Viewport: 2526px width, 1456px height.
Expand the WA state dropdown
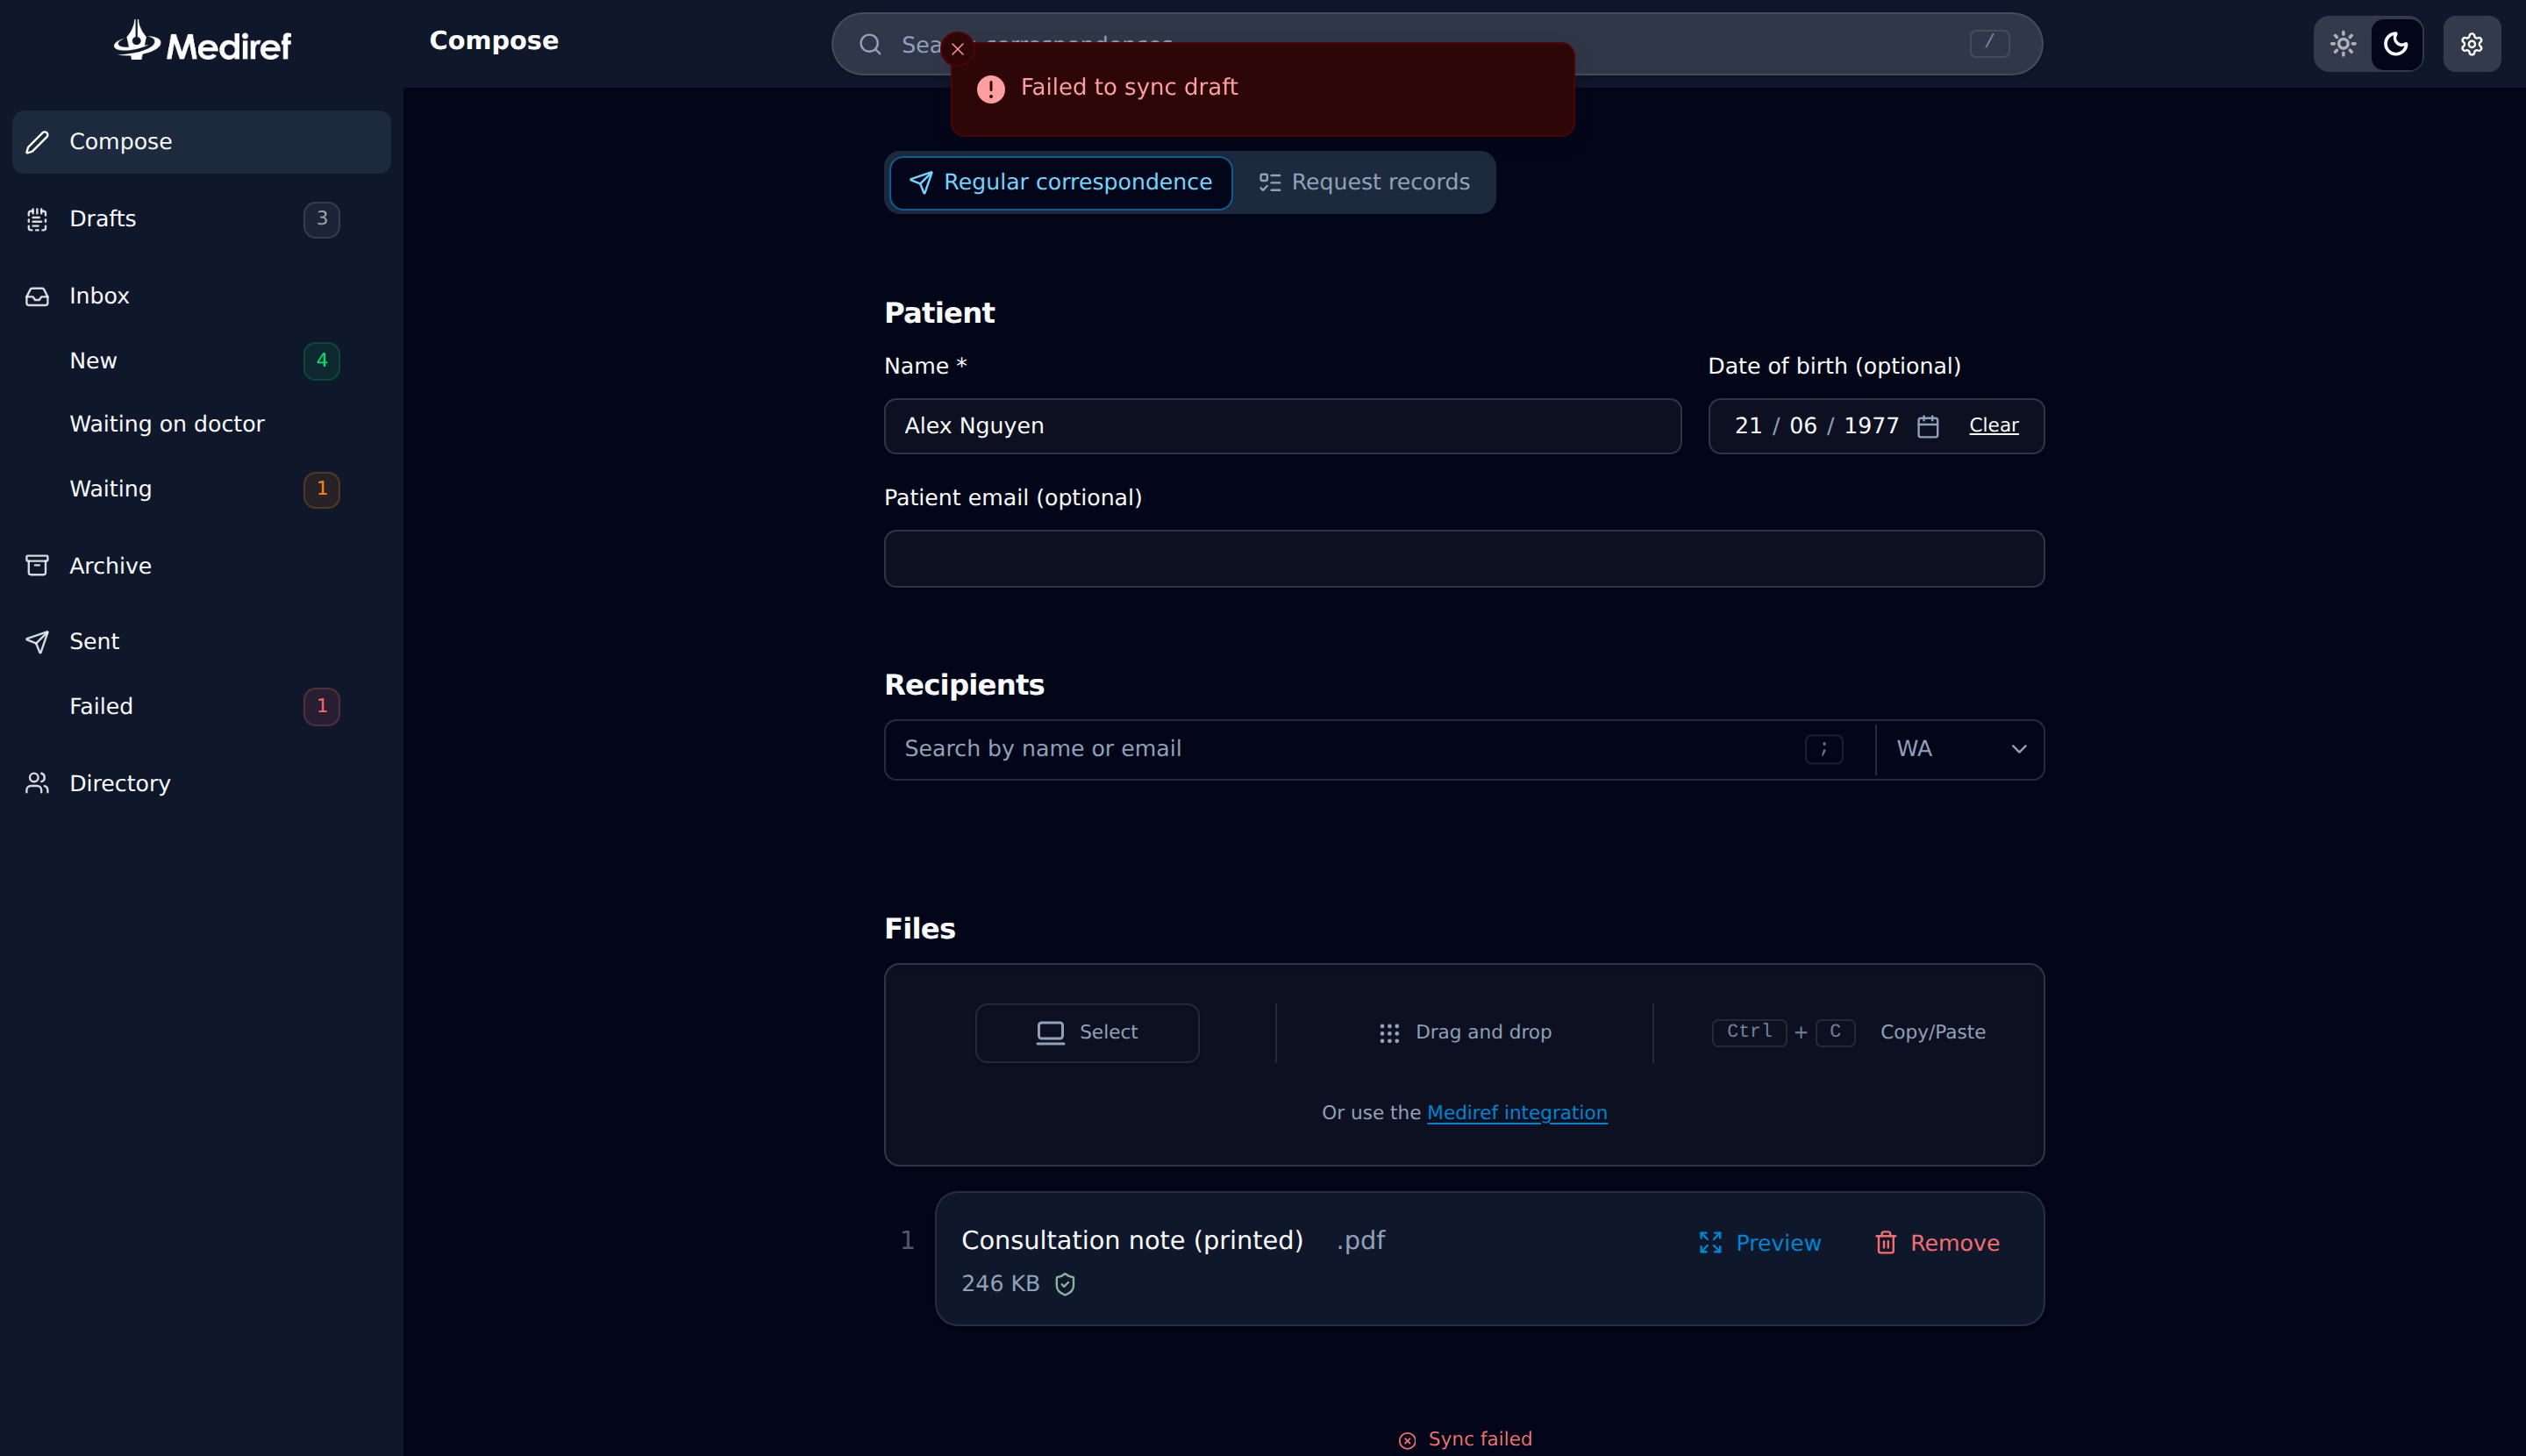[1960, 749]
